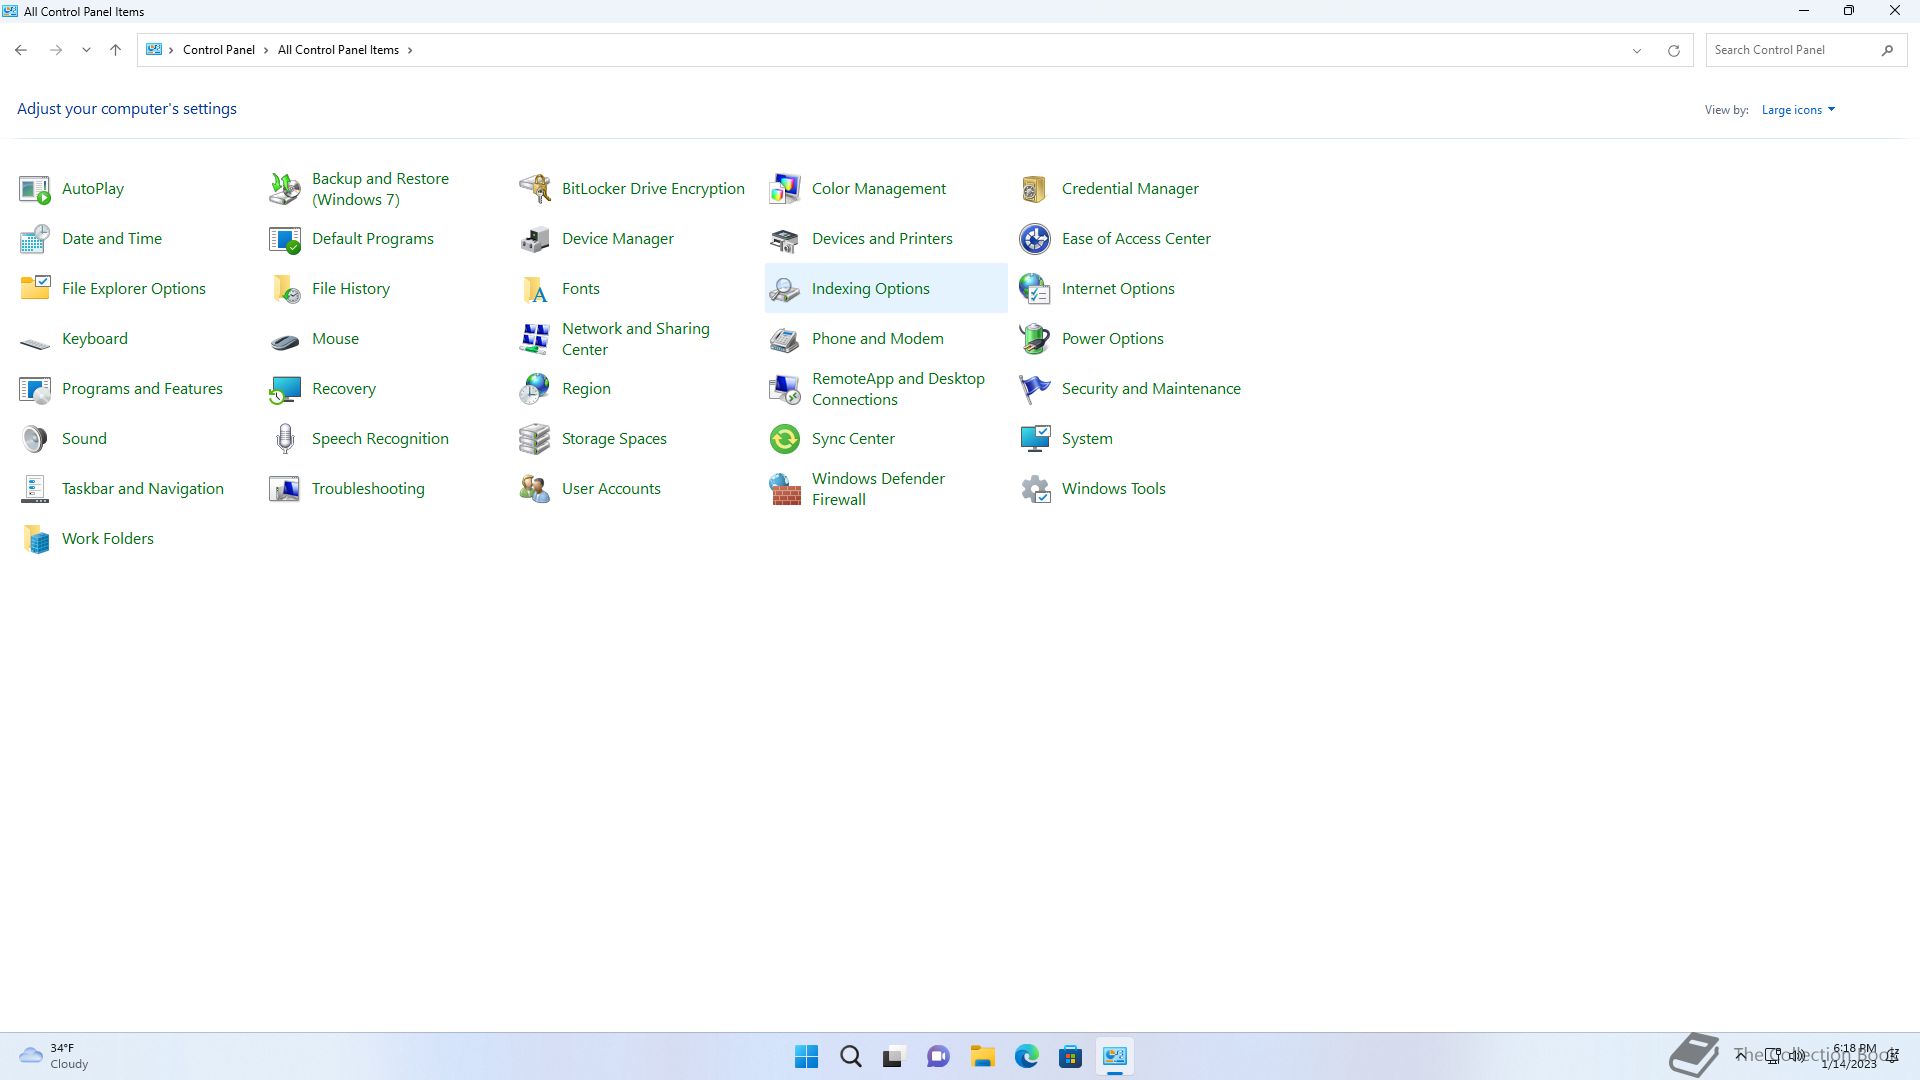Viewport: 1920px width, 1080px height.
Task: Launch Microsoft Edge from taskbar
Action: pos(1027,1057)
